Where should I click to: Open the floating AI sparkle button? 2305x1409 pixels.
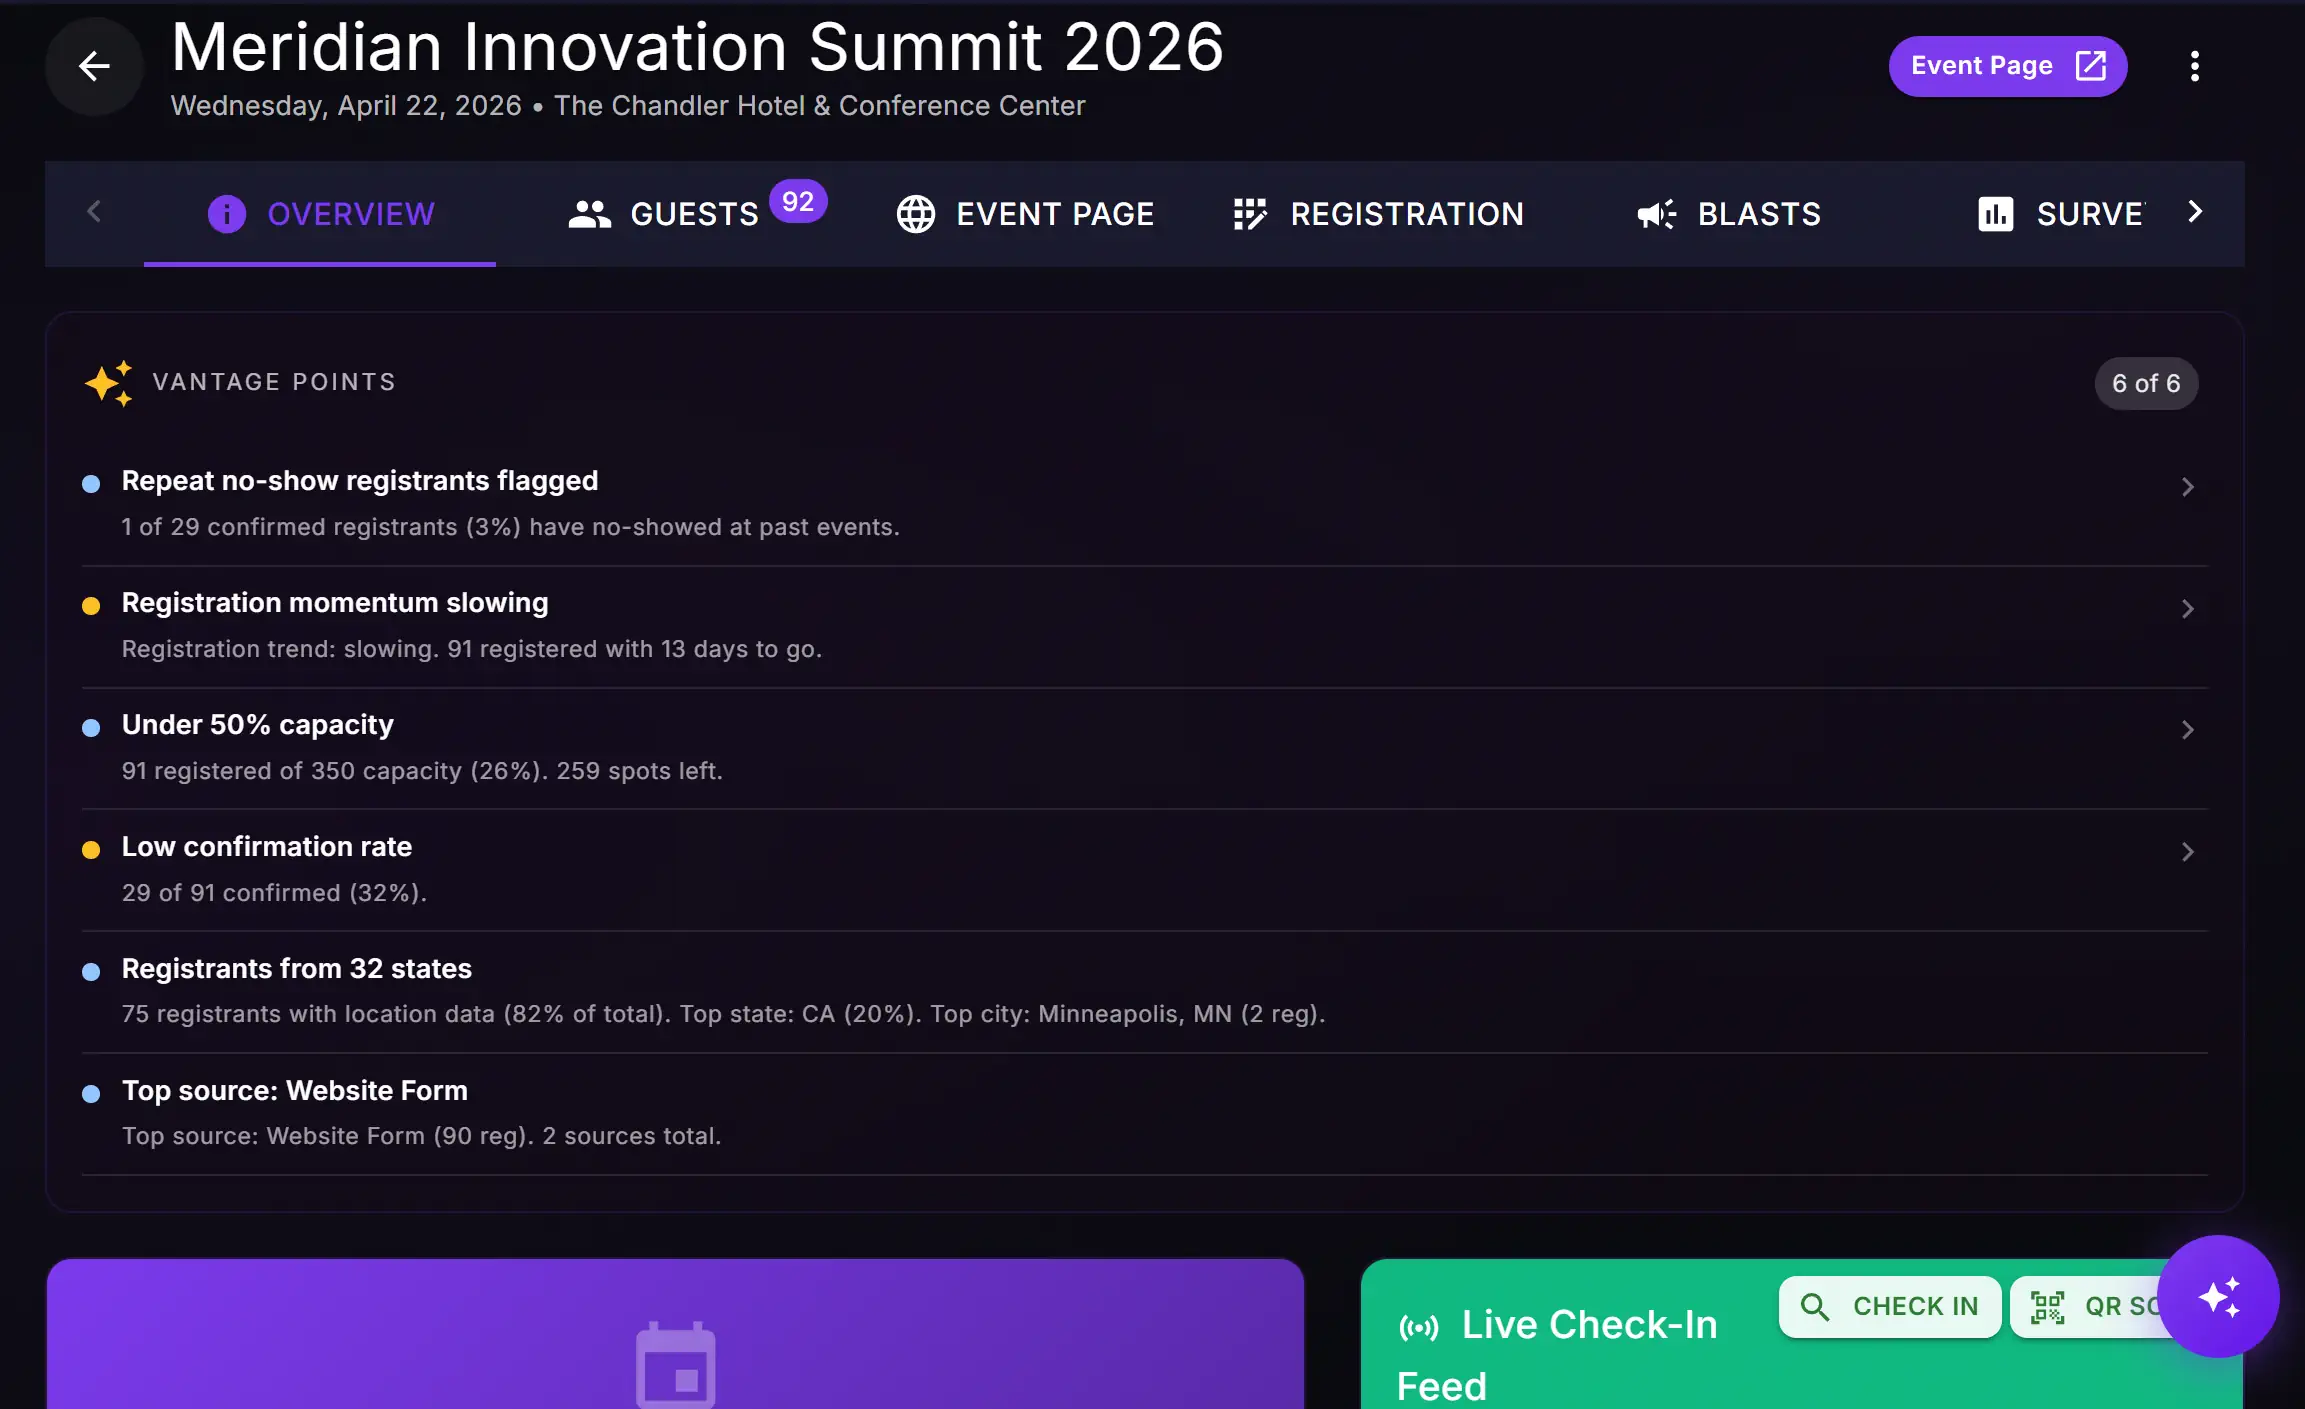pos(2219,1296)
